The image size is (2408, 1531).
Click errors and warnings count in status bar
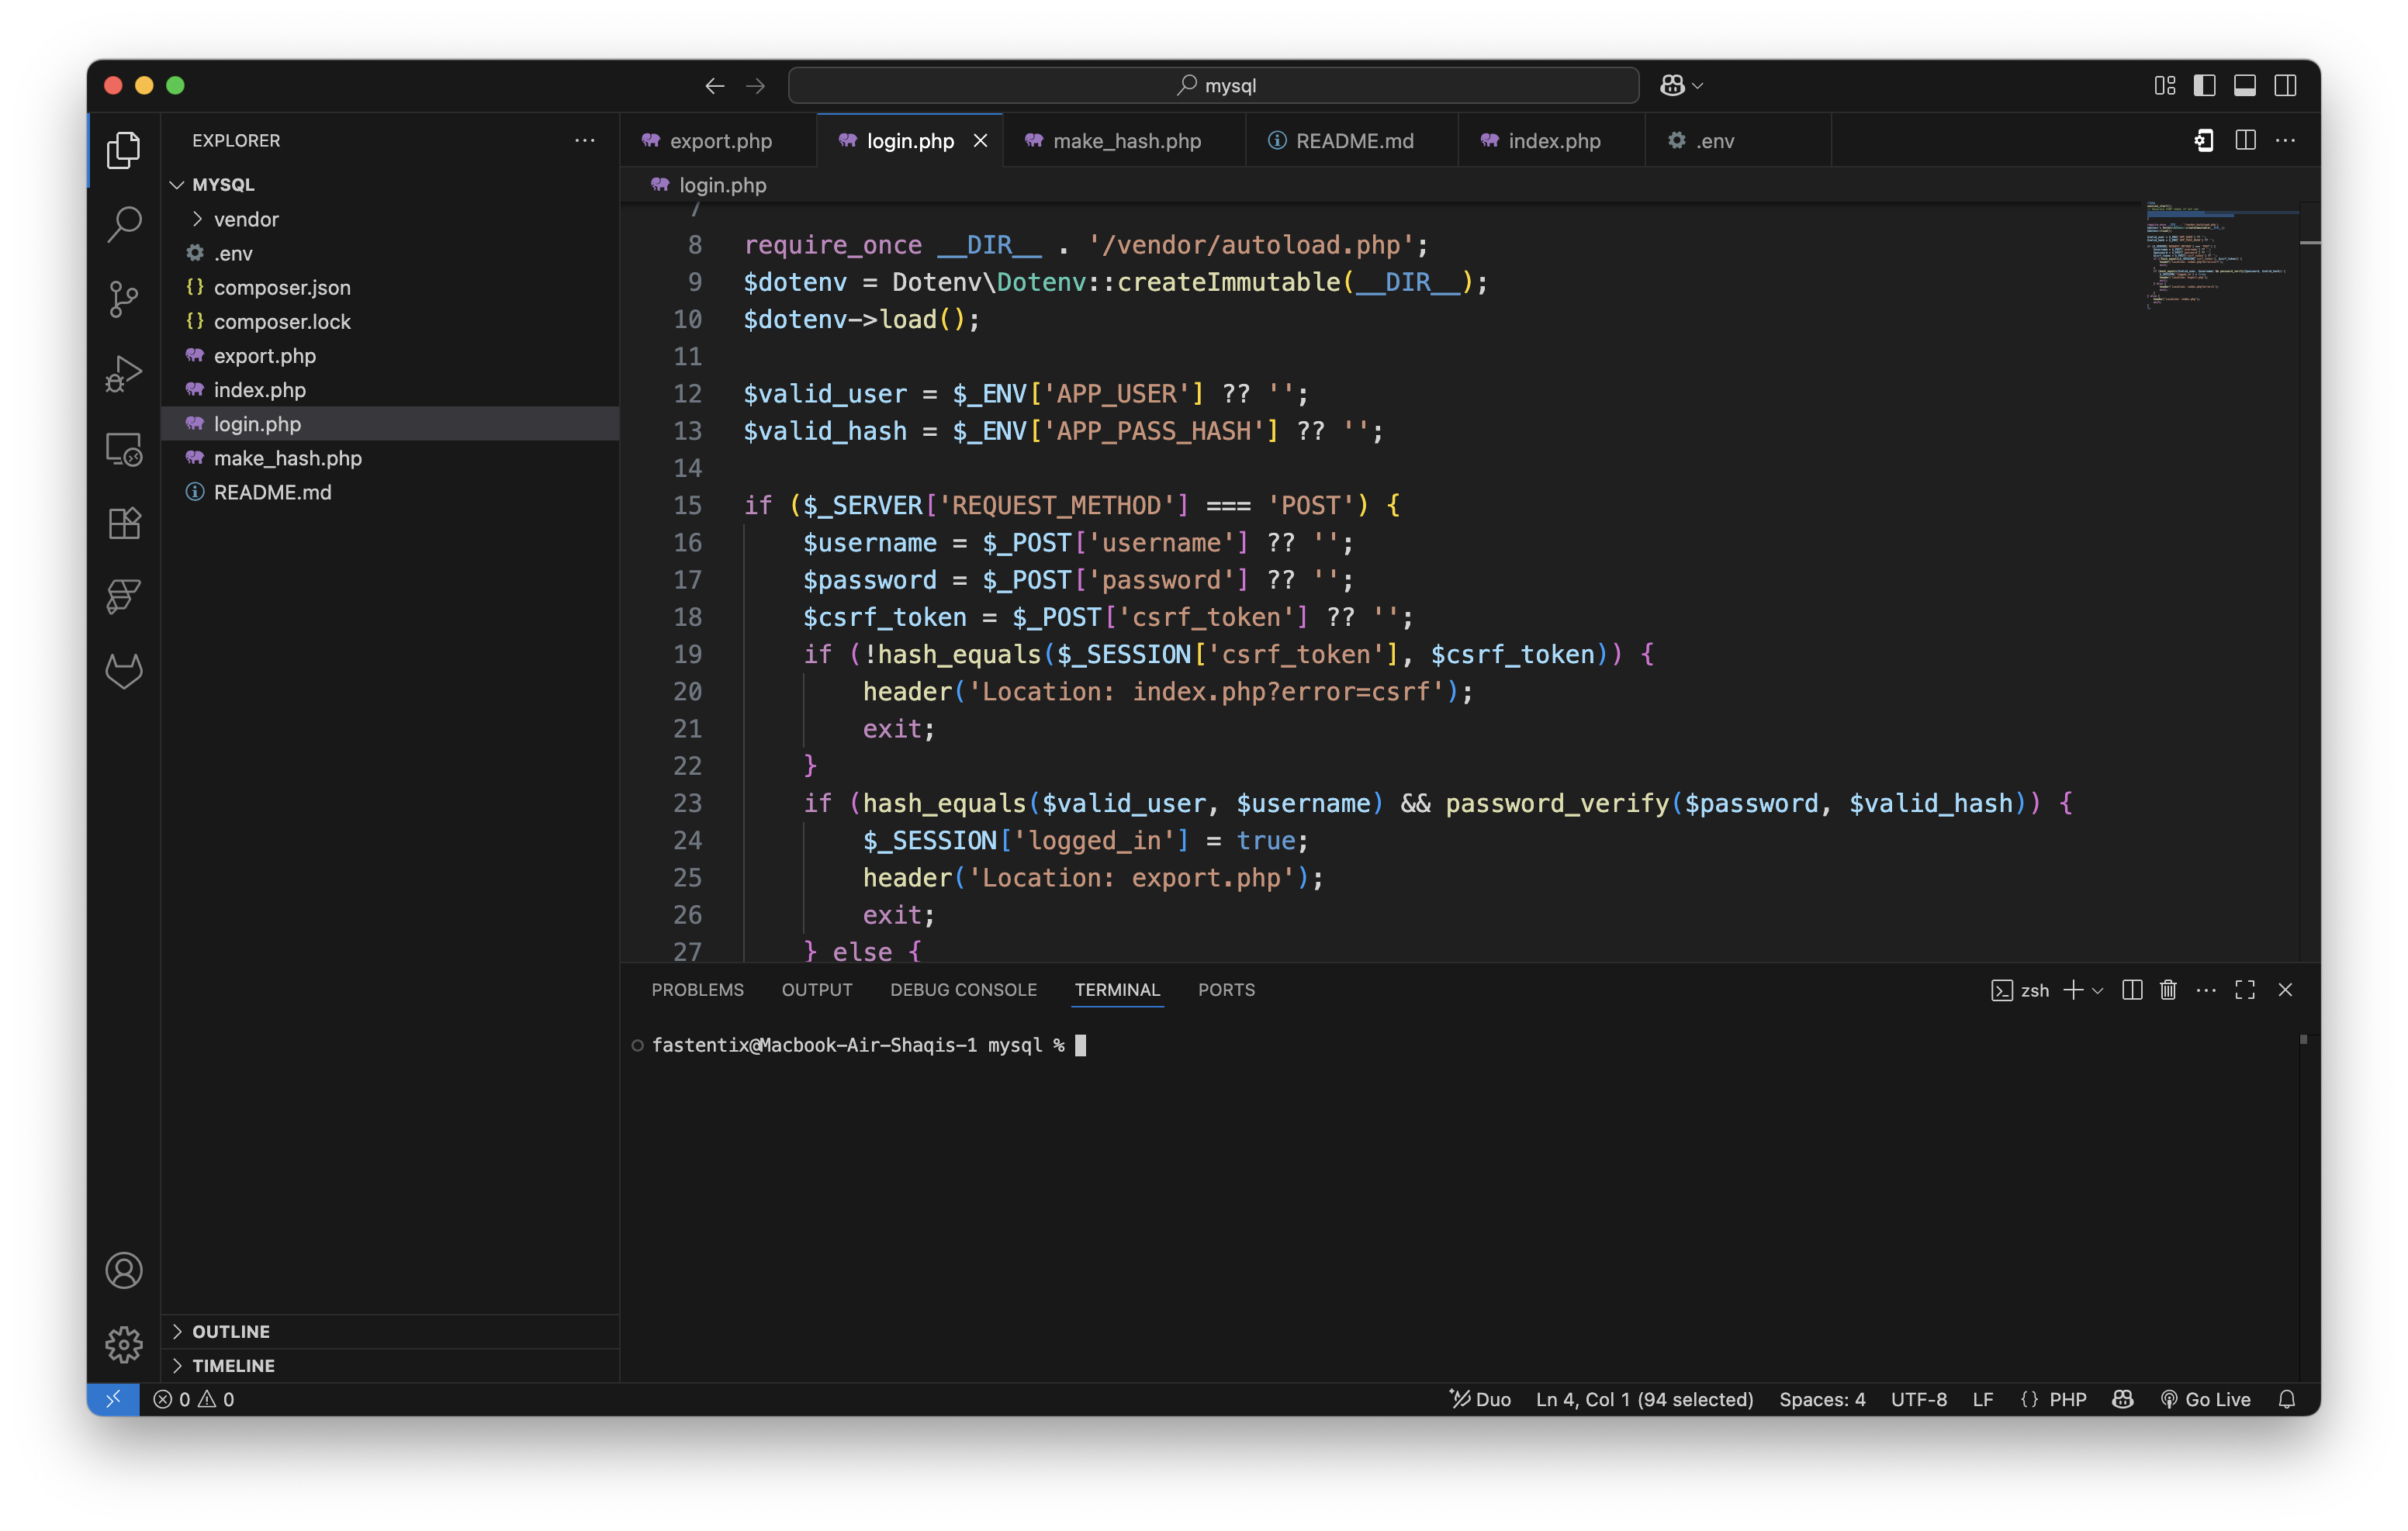tap(193, 1399)
